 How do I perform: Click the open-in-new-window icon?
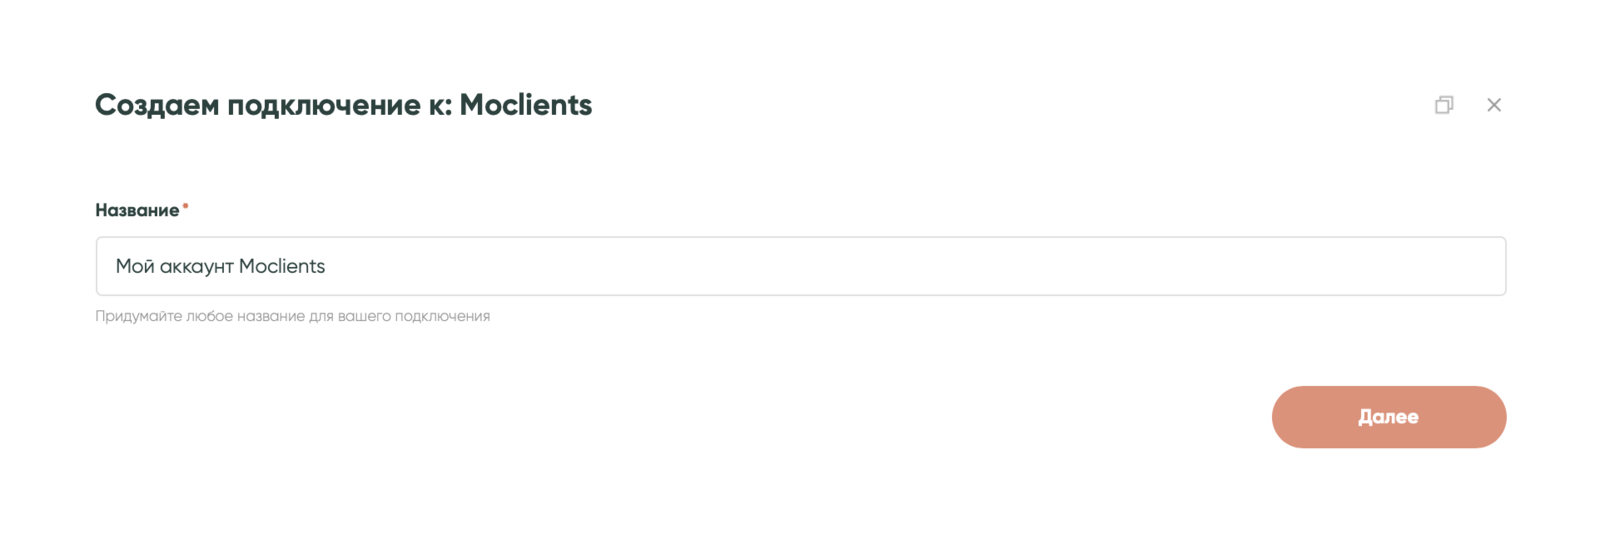[1444, 105]
